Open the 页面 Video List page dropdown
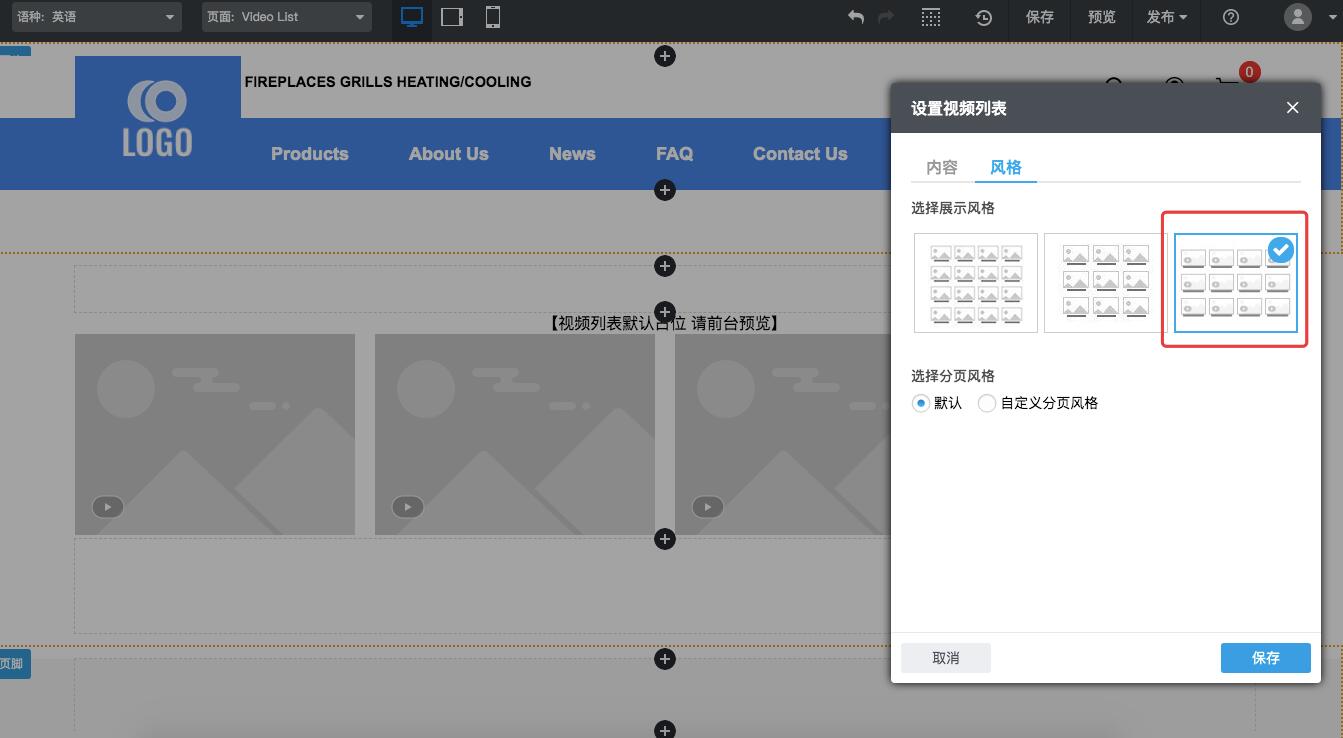The image size is (1343, 738). tap(286, 16)
